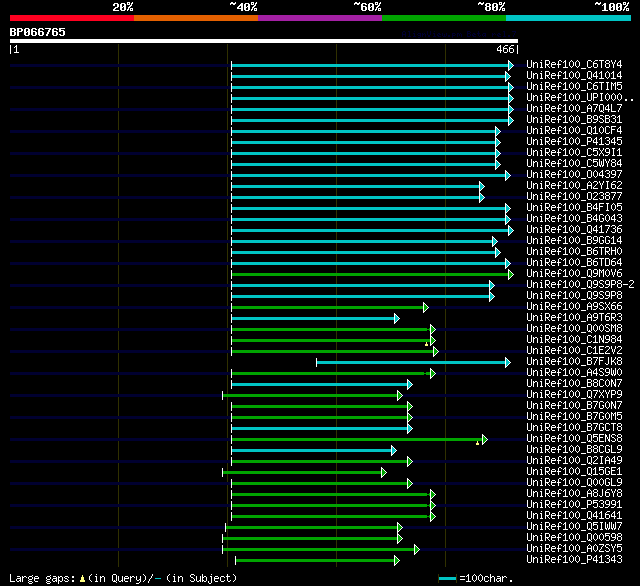Open the UniRef100_B9SB31 entry
This screenshot has width=640, height=586.
[x=574, y=120]
